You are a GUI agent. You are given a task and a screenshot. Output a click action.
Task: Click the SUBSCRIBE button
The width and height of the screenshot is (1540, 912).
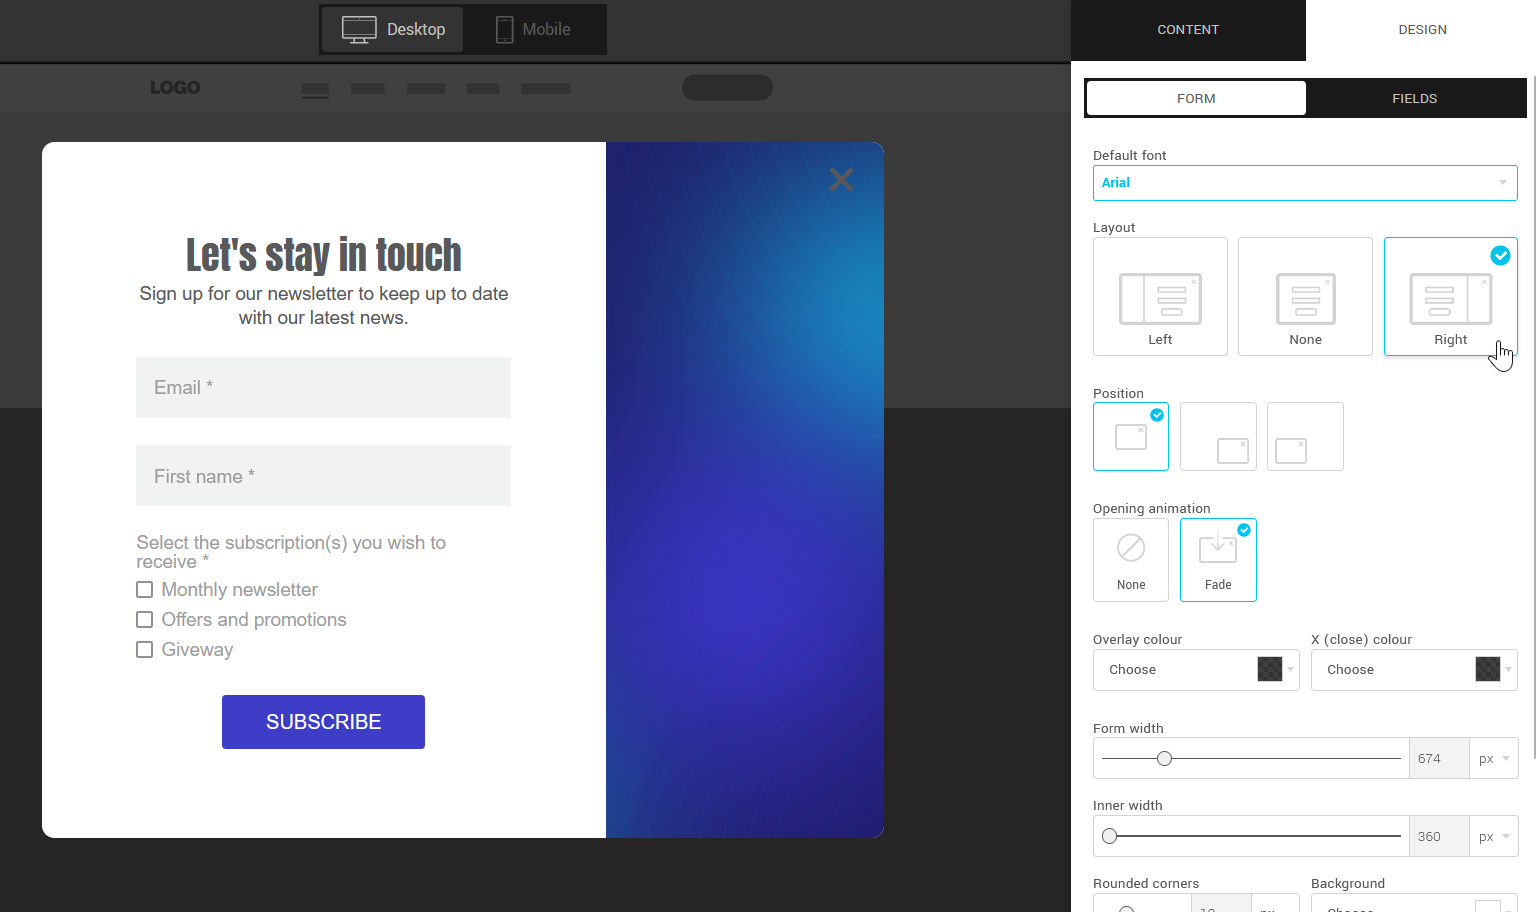[x=323, y=722]
